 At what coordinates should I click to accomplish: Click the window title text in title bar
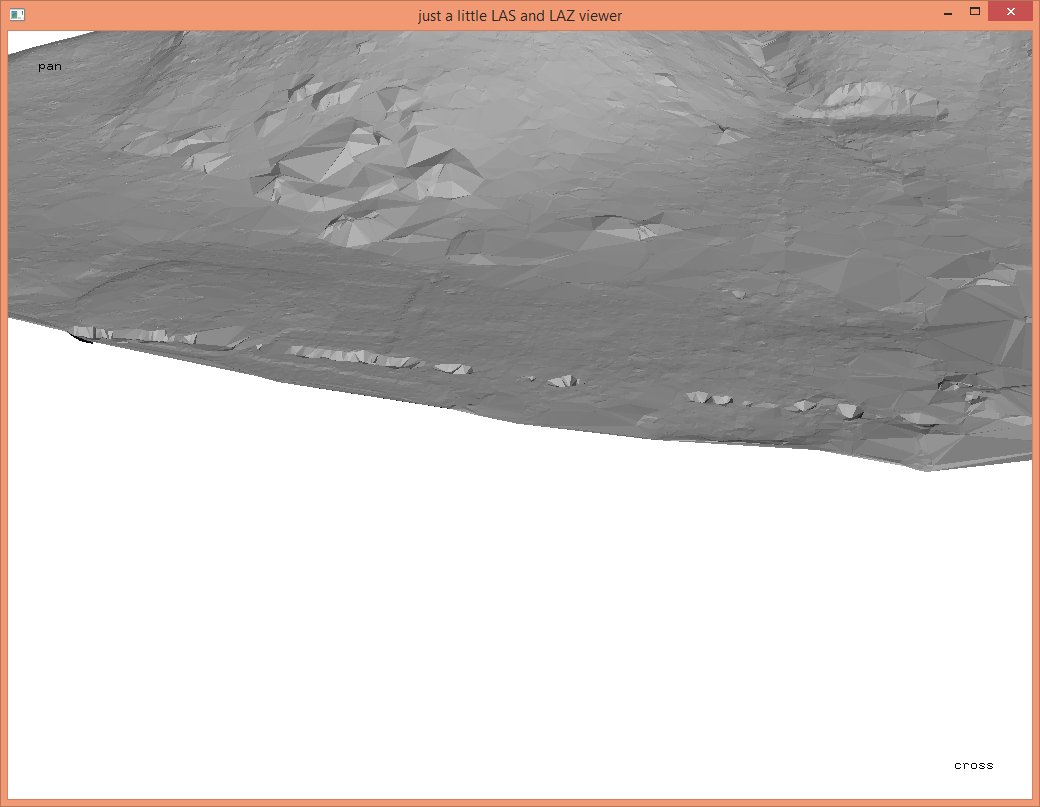520,16
